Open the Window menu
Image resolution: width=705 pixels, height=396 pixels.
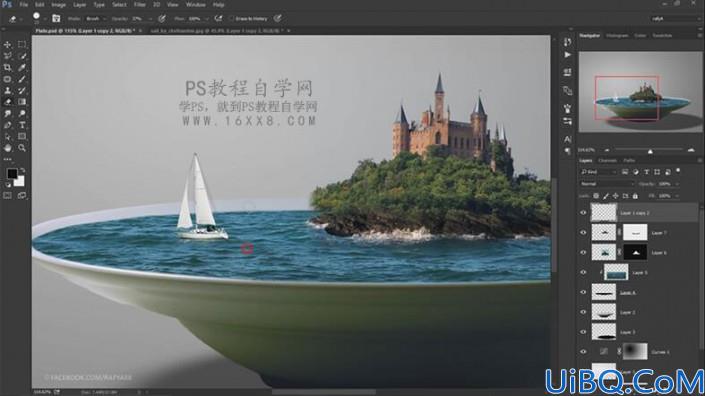pyautogui.click(x=196, y=4)
